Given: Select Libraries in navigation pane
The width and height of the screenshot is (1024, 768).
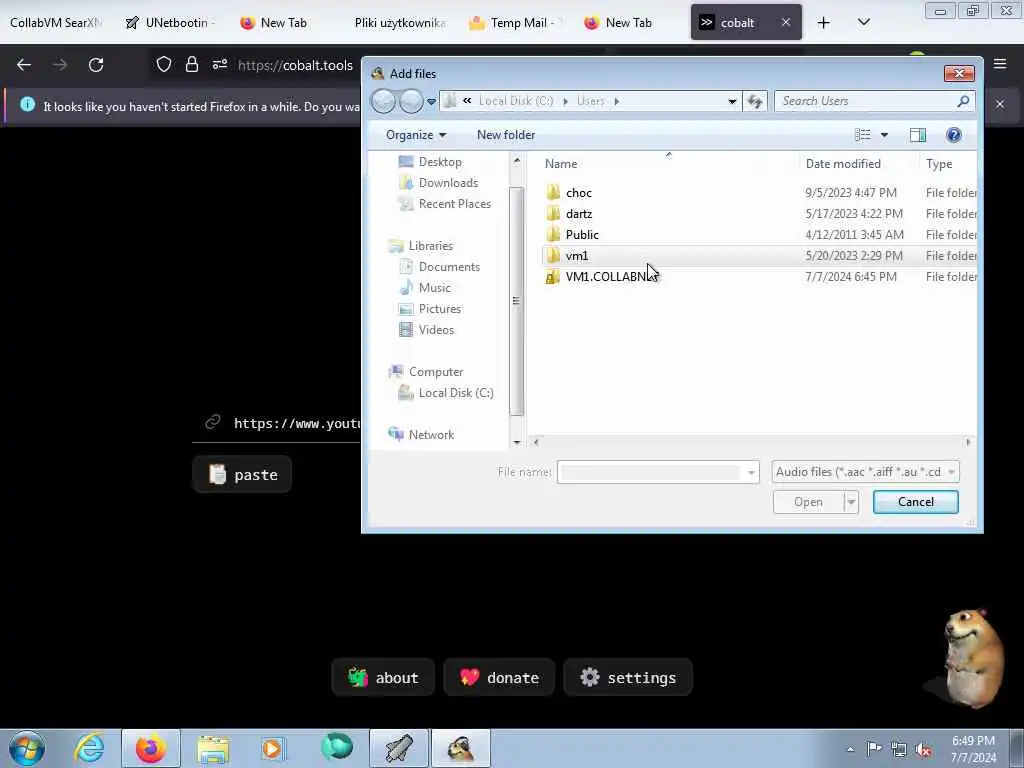Looking at the screenshot, I should click(x=430, y=246).
